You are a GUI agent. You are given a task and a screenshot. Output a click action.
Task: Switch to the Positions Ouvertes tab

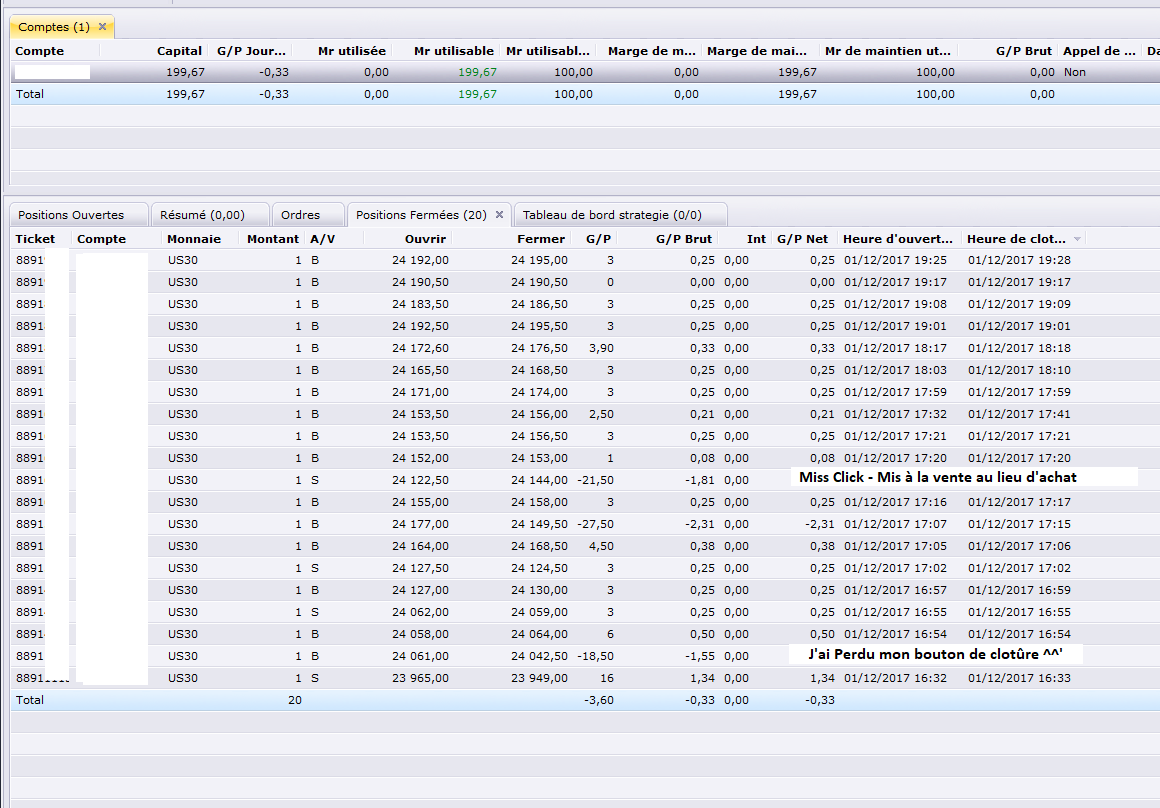71,215
